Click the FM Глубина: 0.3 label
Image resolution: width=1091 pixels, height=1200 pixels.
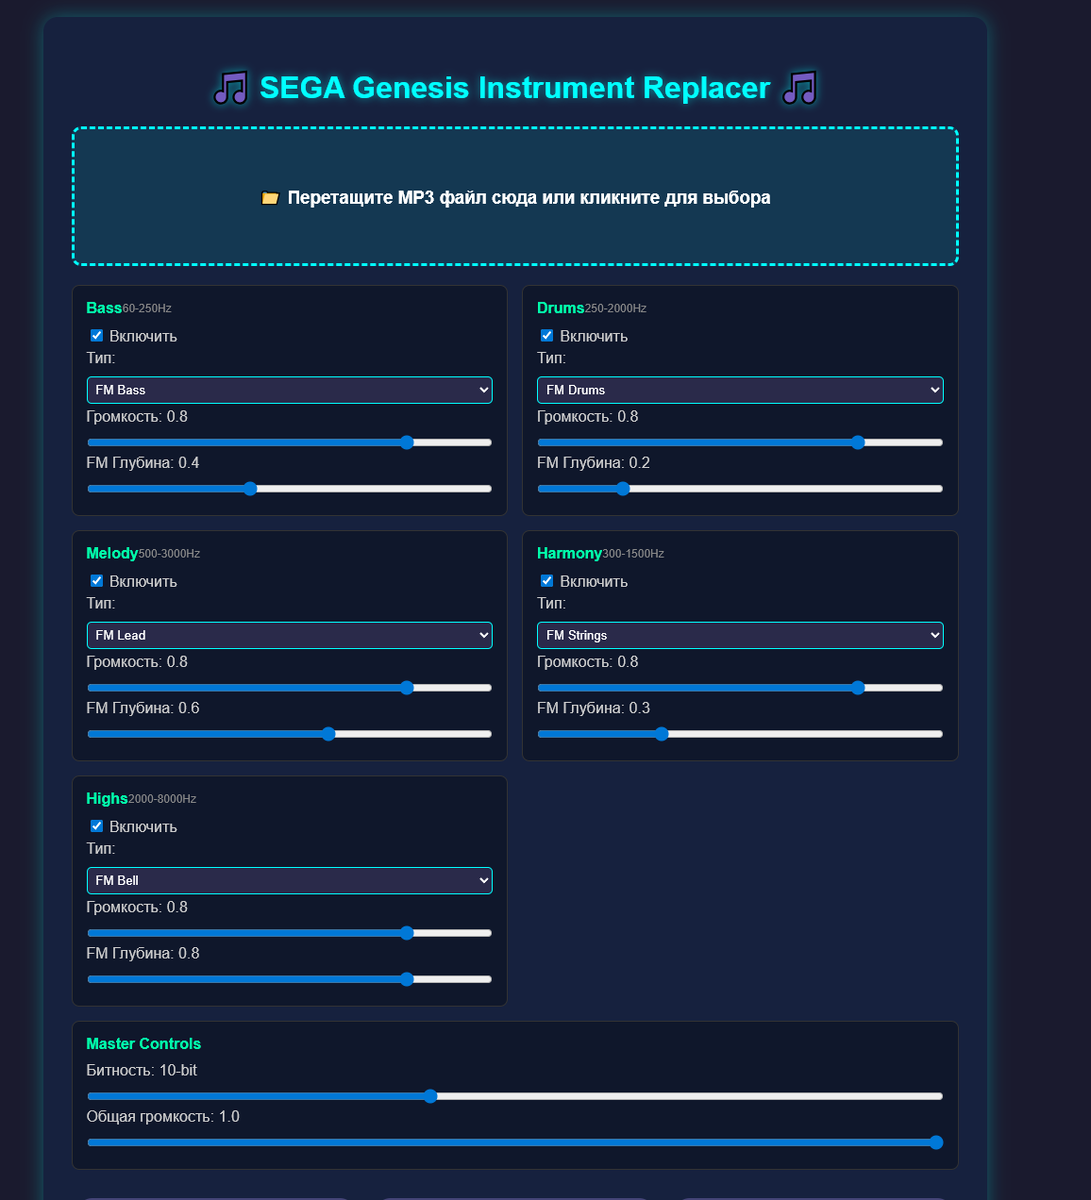[593, 708]
